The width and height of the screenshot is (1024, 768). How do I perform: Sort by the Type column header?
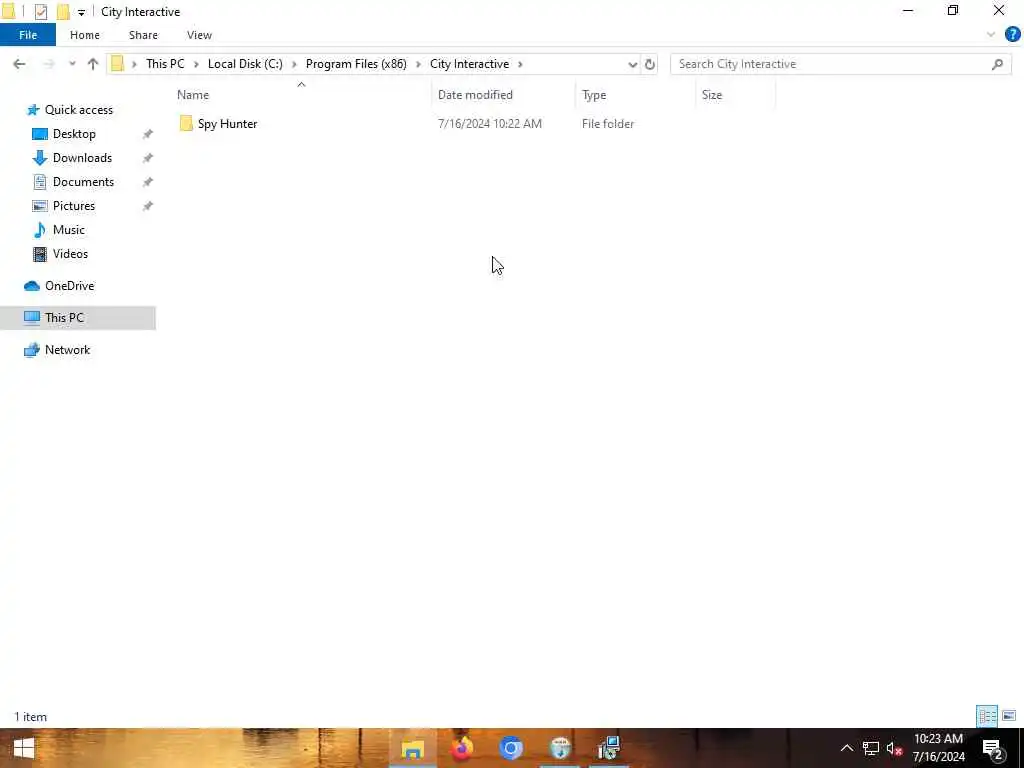[636, 95]
